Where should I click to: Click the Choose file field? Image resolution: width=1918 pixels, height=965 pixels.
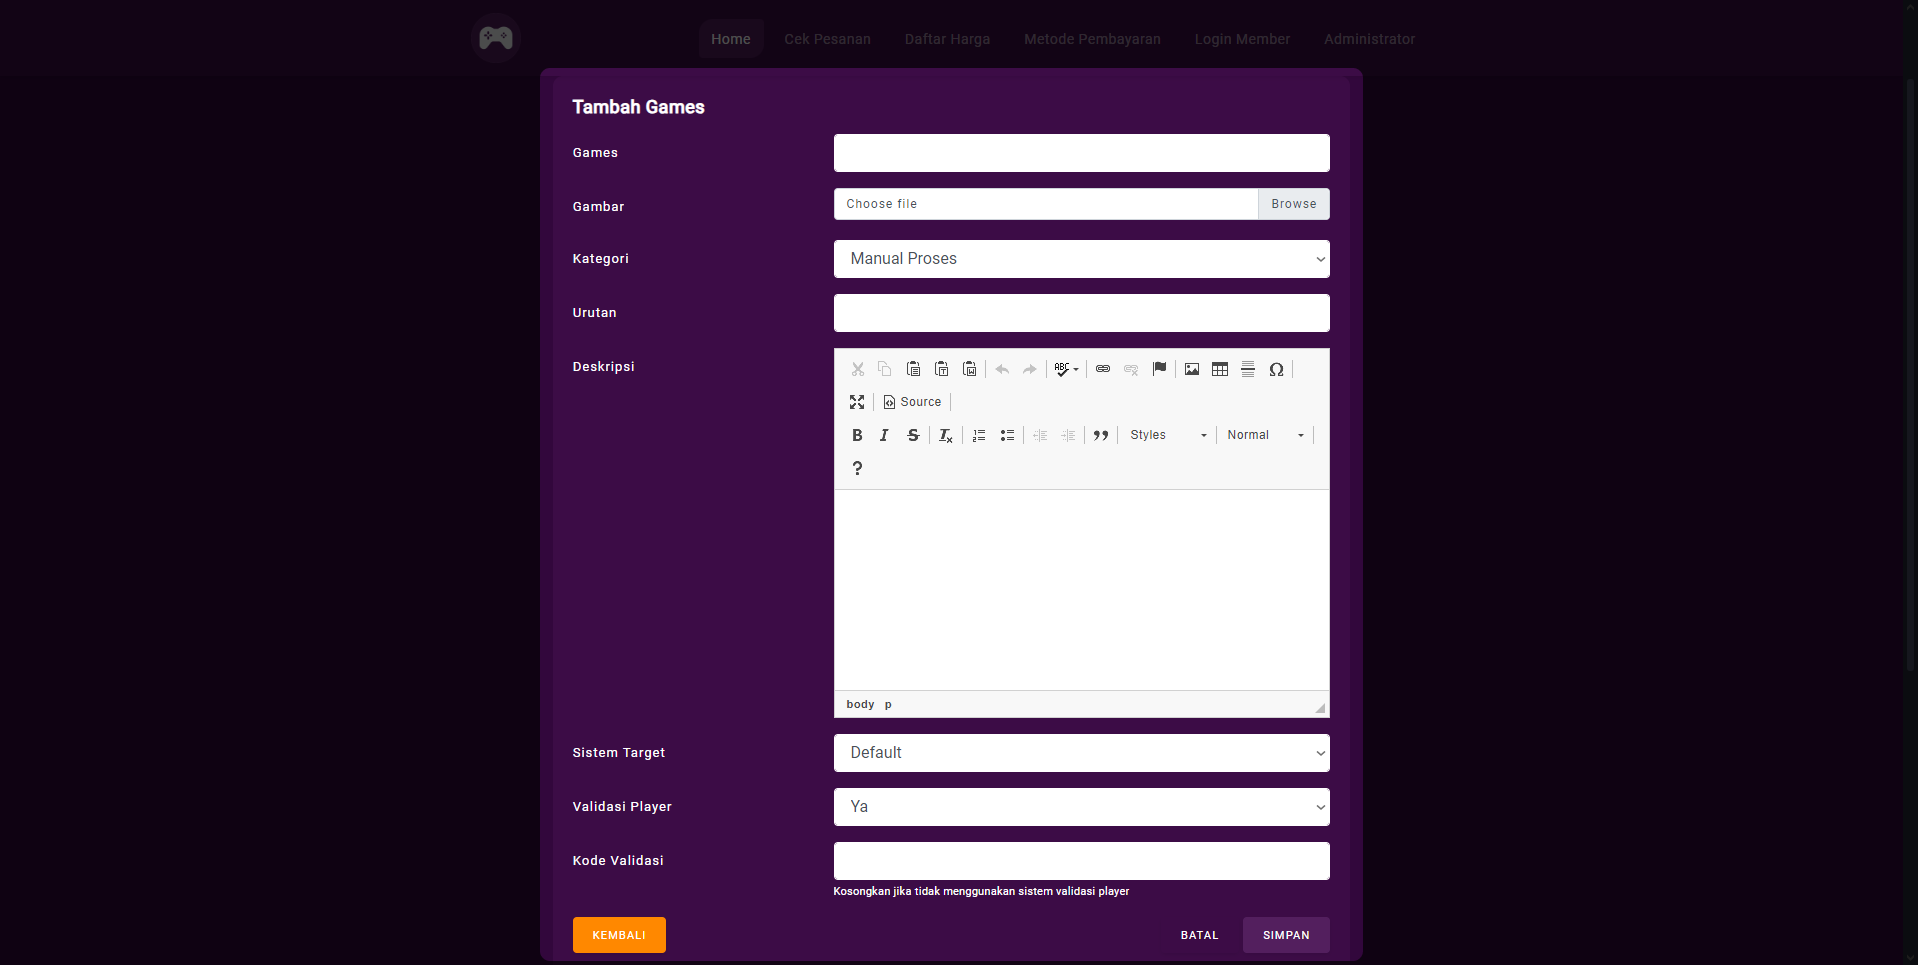tap(1046, 204)
